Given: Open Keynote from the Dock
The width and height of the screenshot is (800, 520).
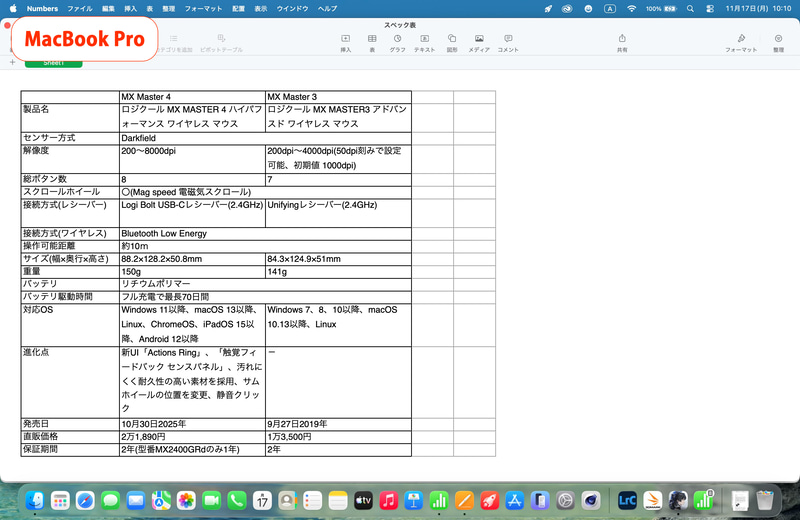Looking at the screenshot, I should (x=414, y=501).
